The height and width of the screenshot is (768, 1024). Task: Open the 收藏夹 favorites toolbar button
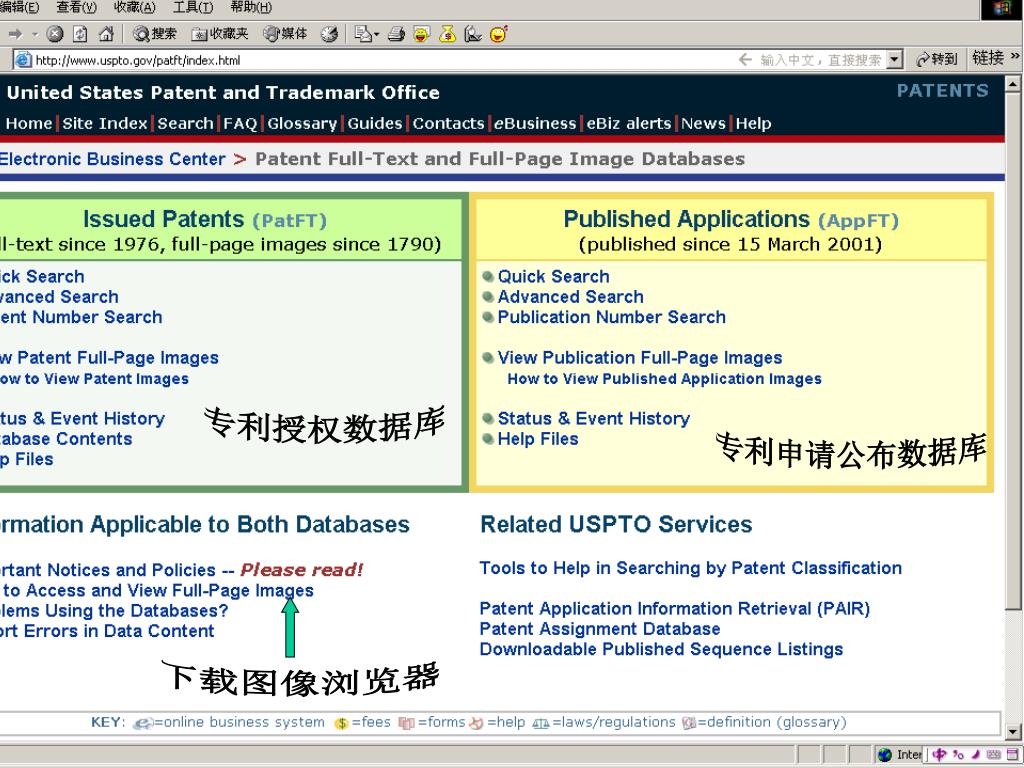[x=219, y=34]
